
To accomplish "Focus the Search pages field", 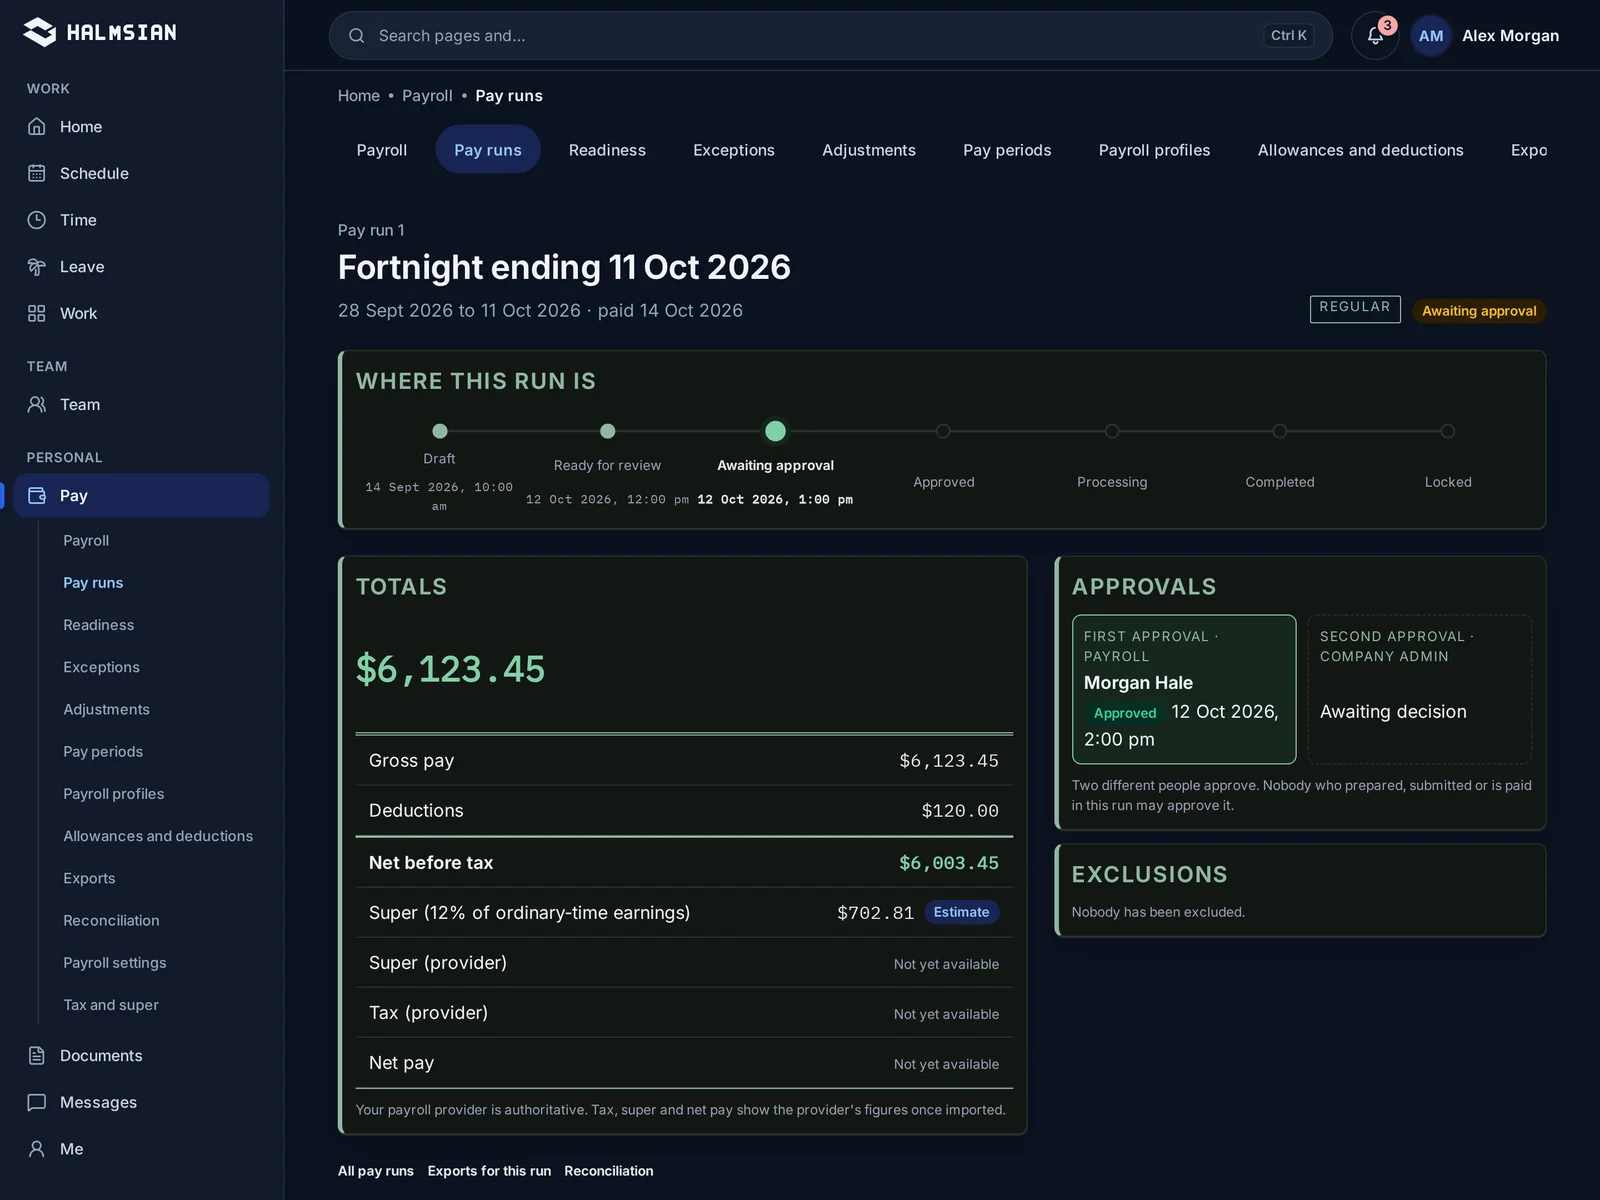I will click(830, 36).
